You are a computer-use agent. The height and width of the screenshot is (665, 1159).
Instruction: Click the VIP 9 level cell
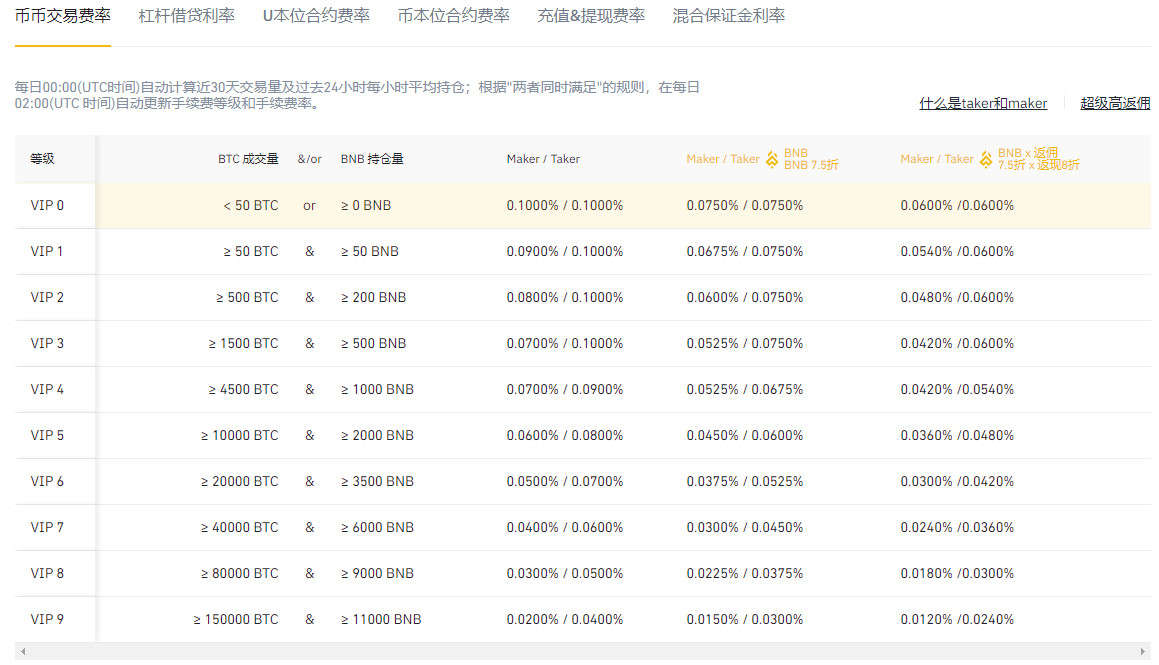(47, 620)
